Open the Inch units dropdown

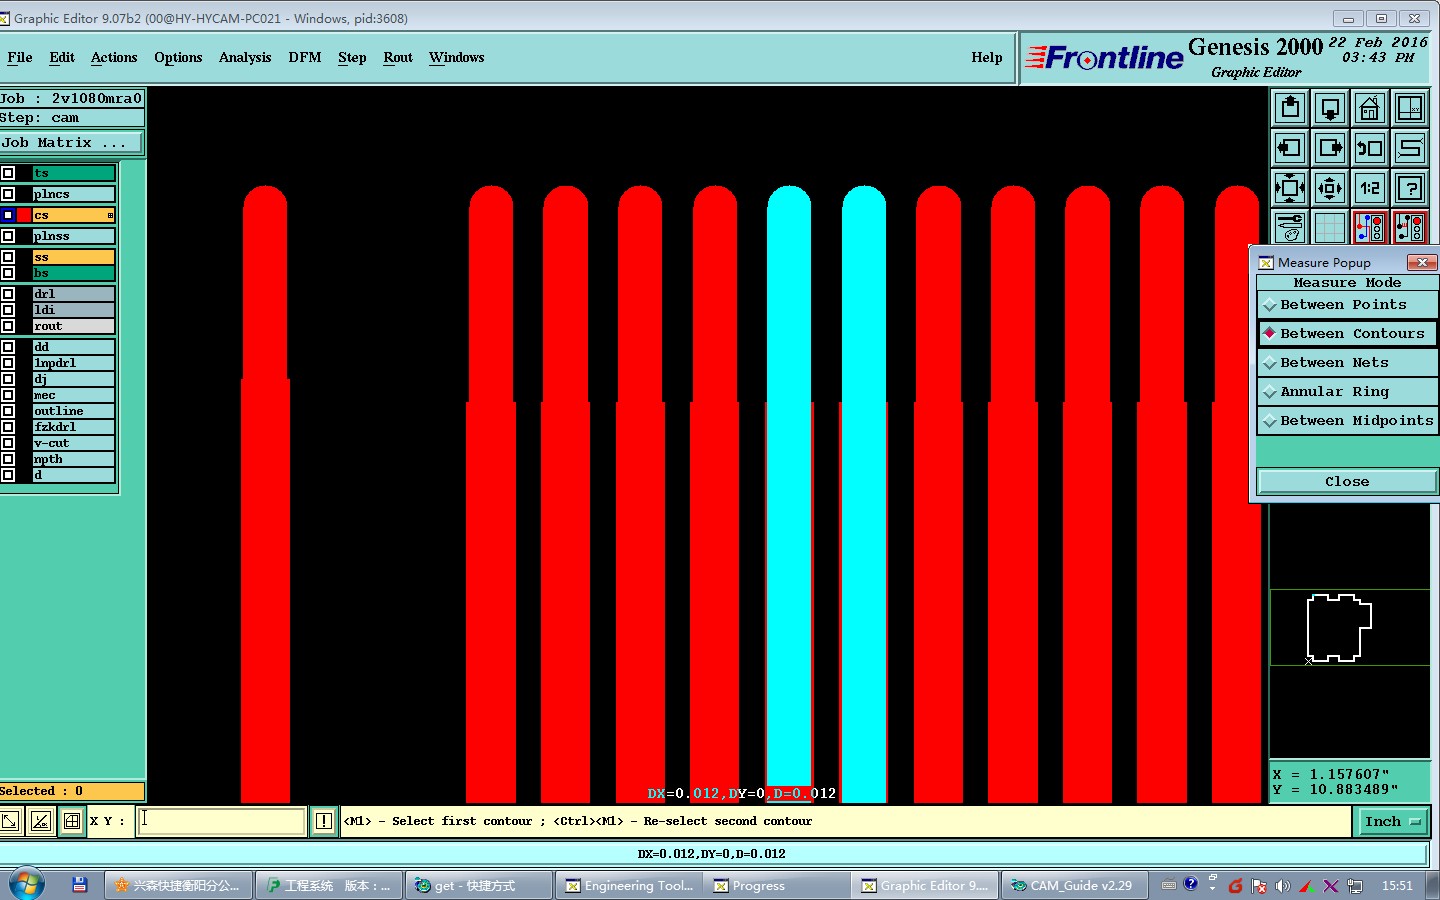pyautogui.click(x=1393, y=822)
